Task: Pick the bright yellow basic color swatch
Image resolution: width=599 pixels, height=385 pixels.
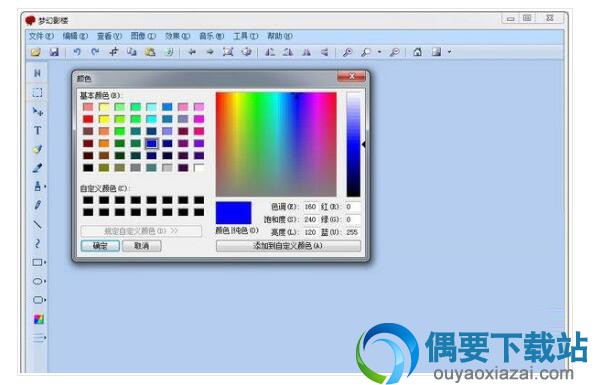Action: pos(104,119)
